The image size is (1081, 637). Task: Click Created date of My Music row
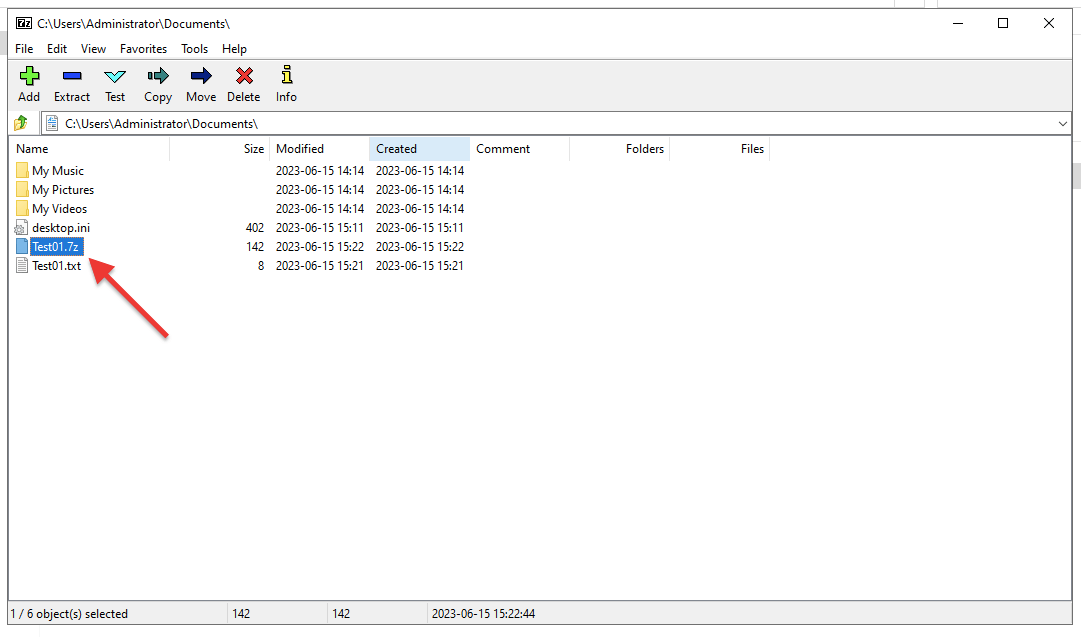[x=420, y=170]
